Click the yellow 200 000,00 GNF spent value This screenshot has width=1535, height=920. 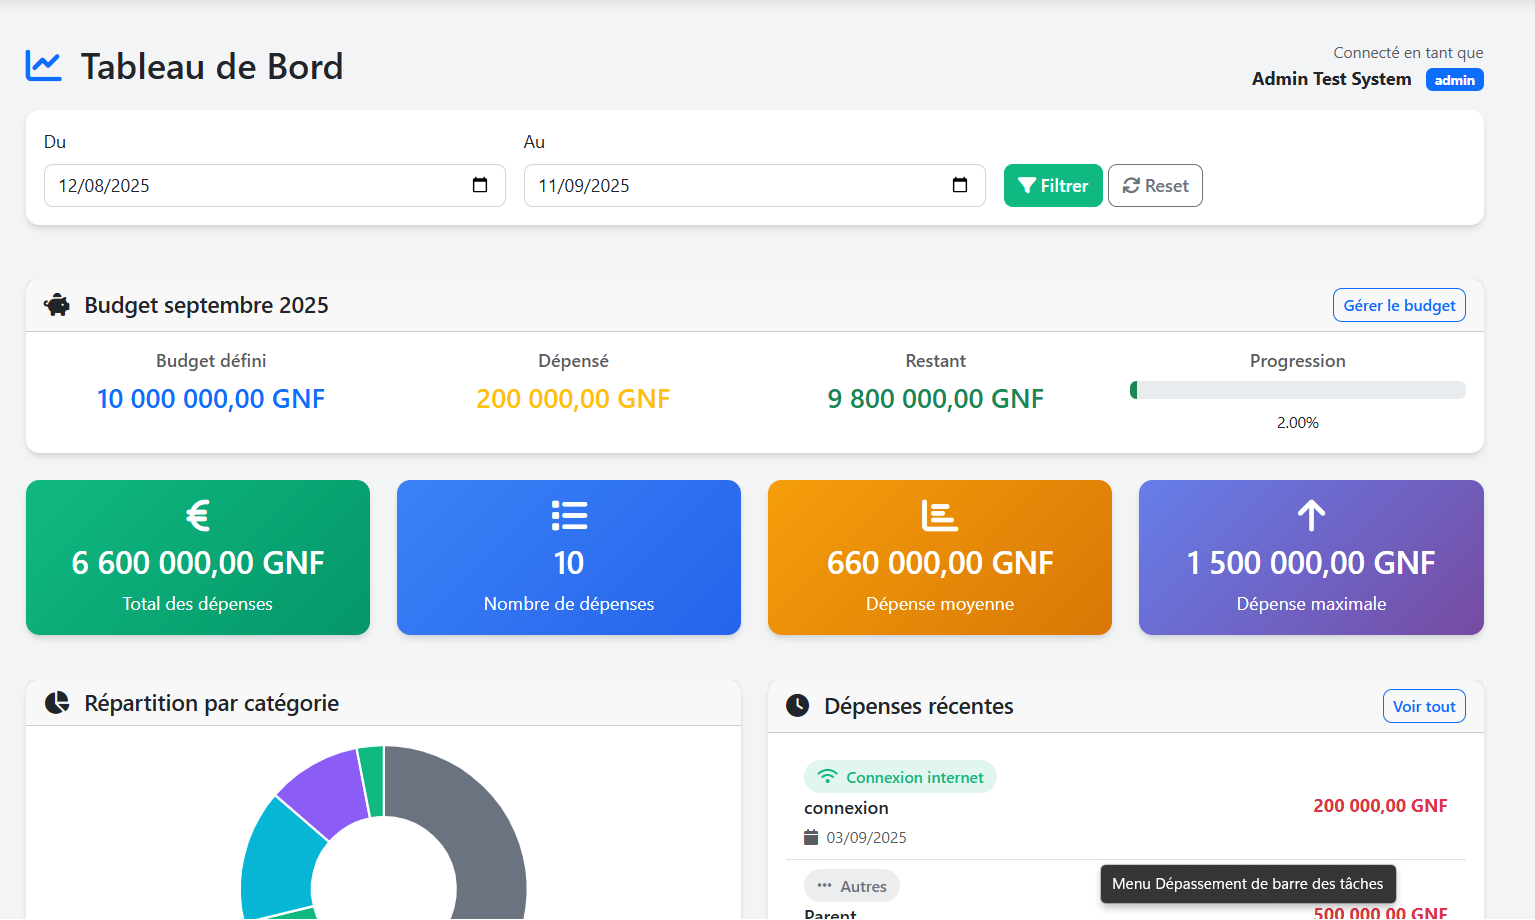(573, 399)
